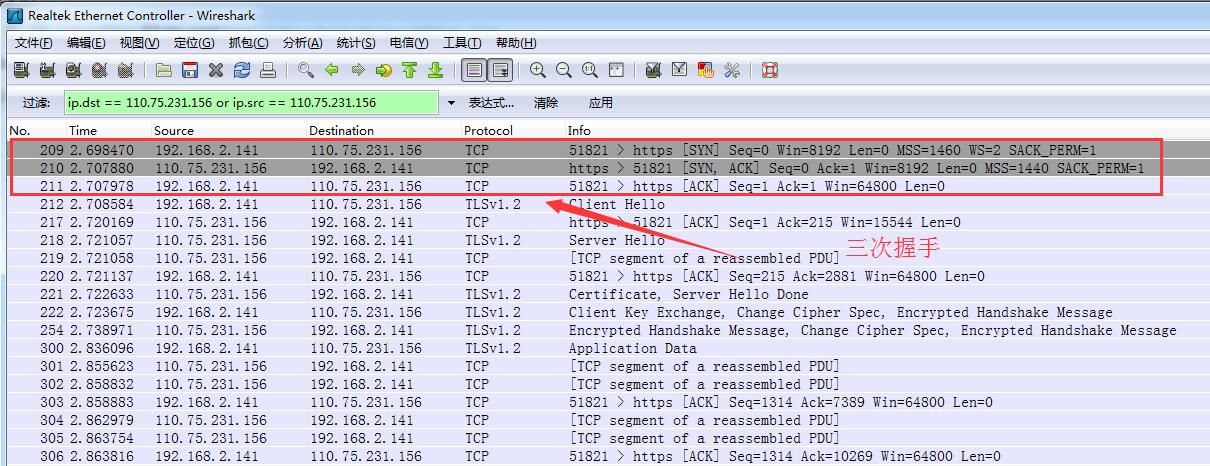Open the help lifebuoy icon
Viewport: 1210px width, 466px height.
pos(770,70)
